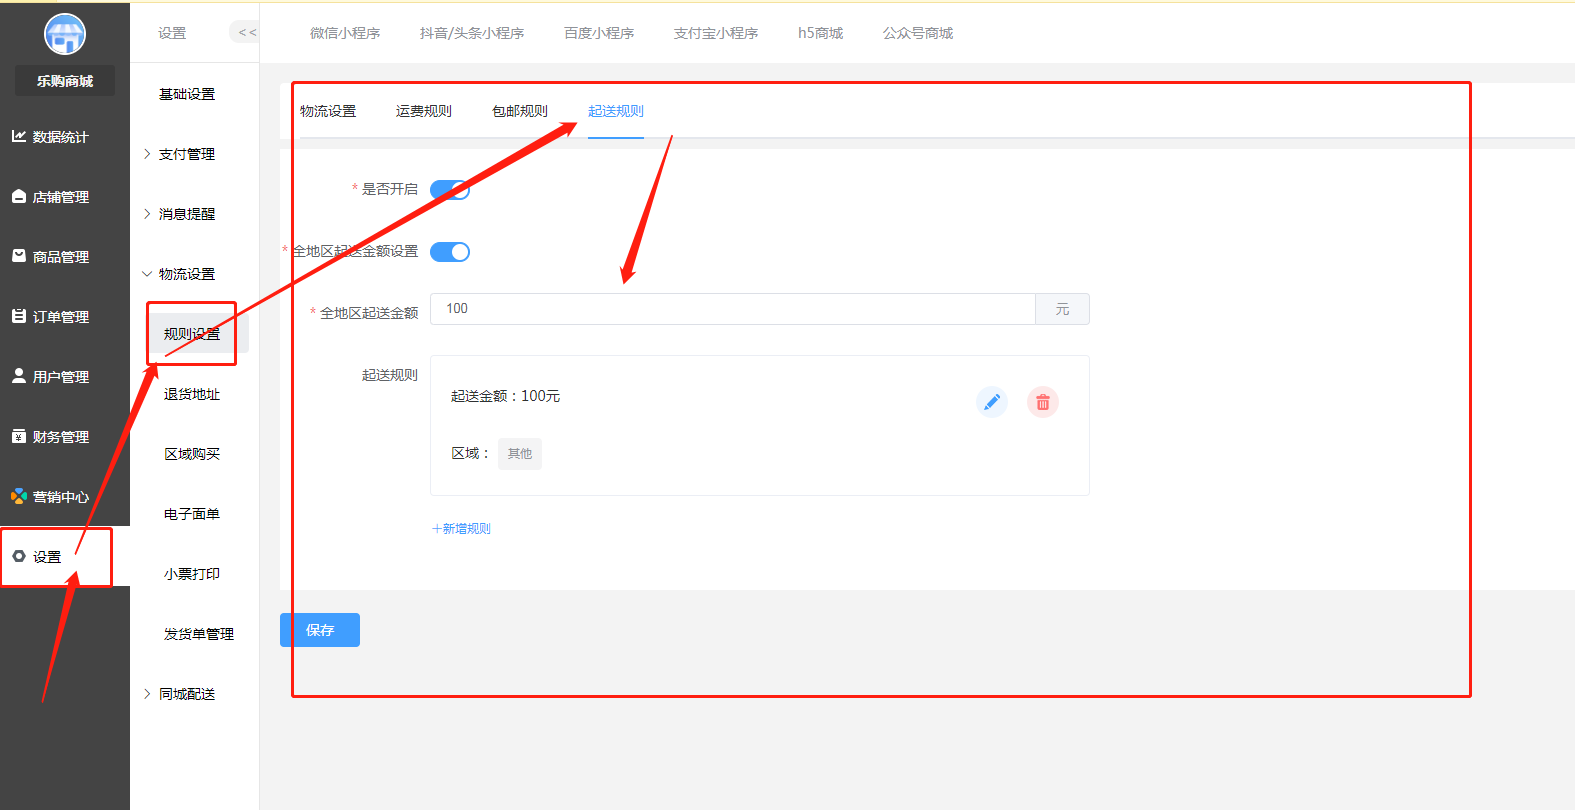The height and width of the screenshot is (810, 1575).
Task: Expand the 消息提醒 menu chevron
Action: (x=147, y=214)
